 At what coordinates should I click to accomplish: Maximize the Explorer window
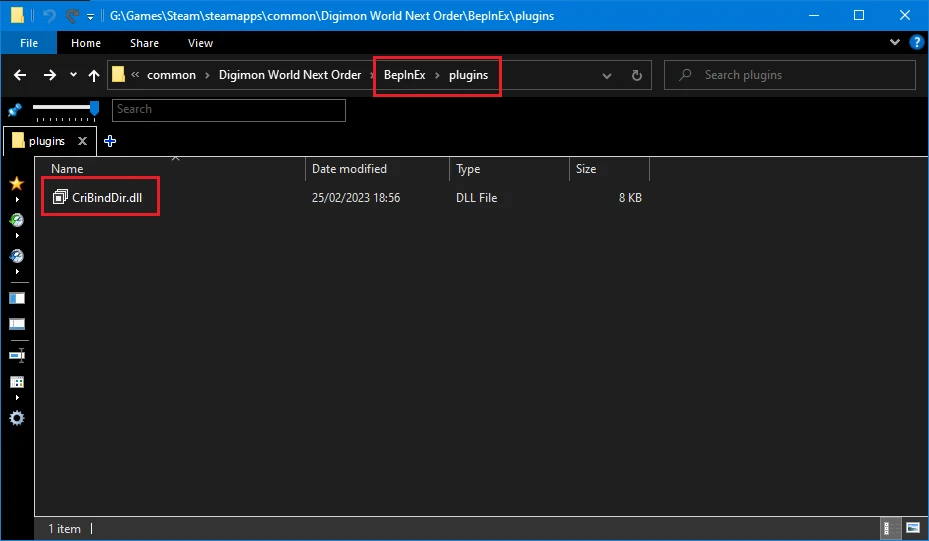859,15
